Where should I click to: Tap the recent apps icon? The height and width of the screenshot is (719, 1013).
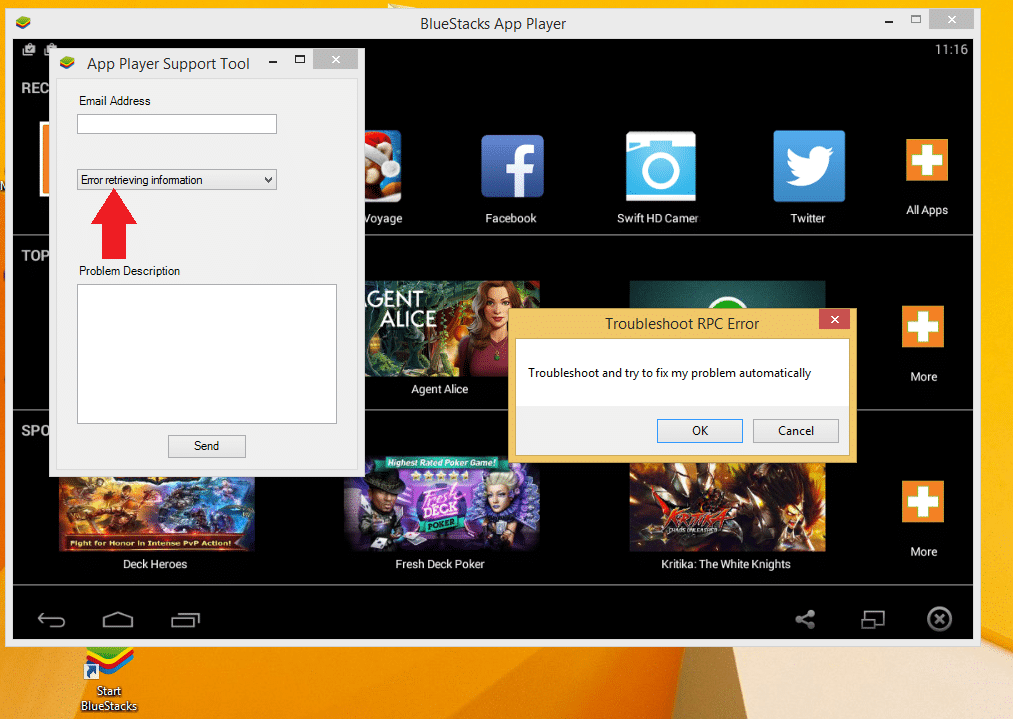click(x=185, y=620)
